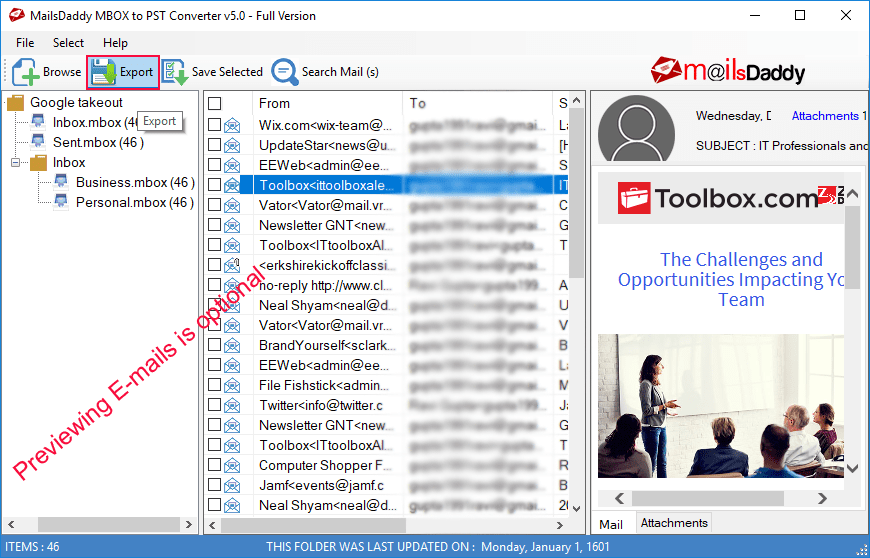This screenshot has width=870, height=558.
Task: Click the meeting photo in email preview
Action: [721, 405]
